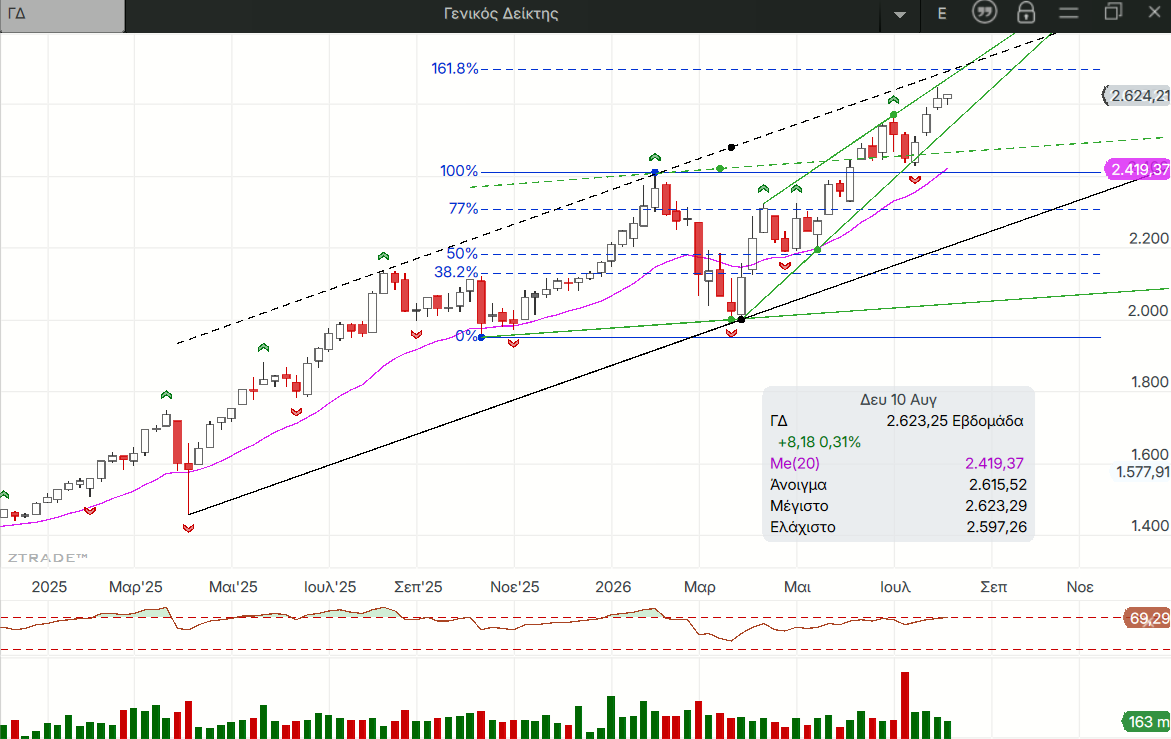Click the RSI value tag 69,29
The image size is (1171, 739).
tap(1147, 618)
